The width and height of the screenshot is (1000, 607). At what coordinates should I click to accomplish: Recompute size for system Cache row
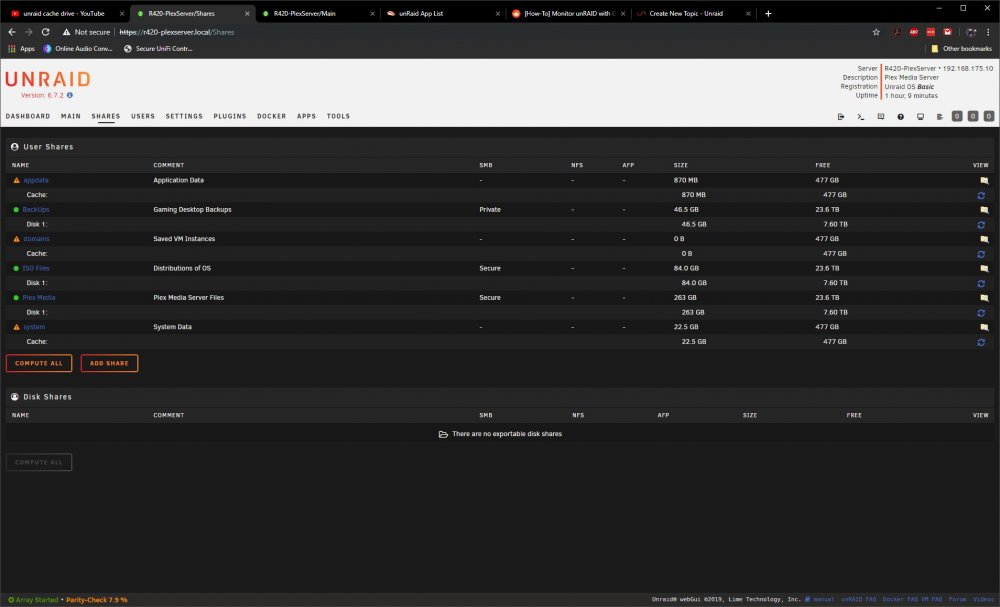(981, 342)
